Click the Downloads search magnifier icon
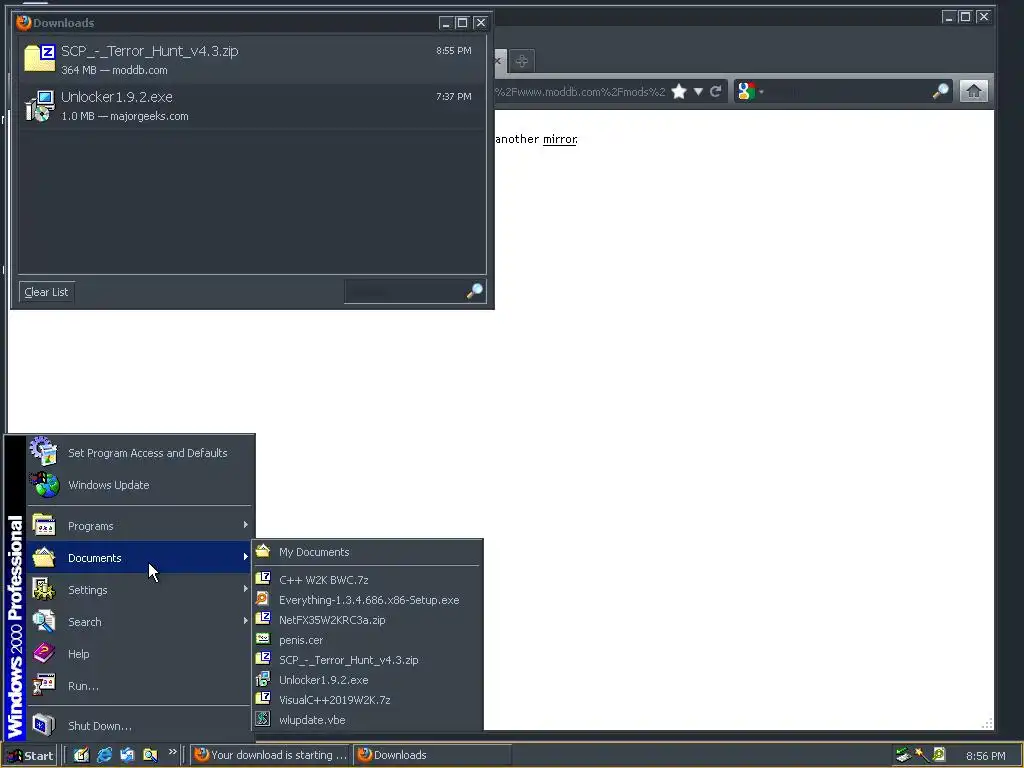The width and height of the screenshot is (1024, 768). tap(475, 291)
